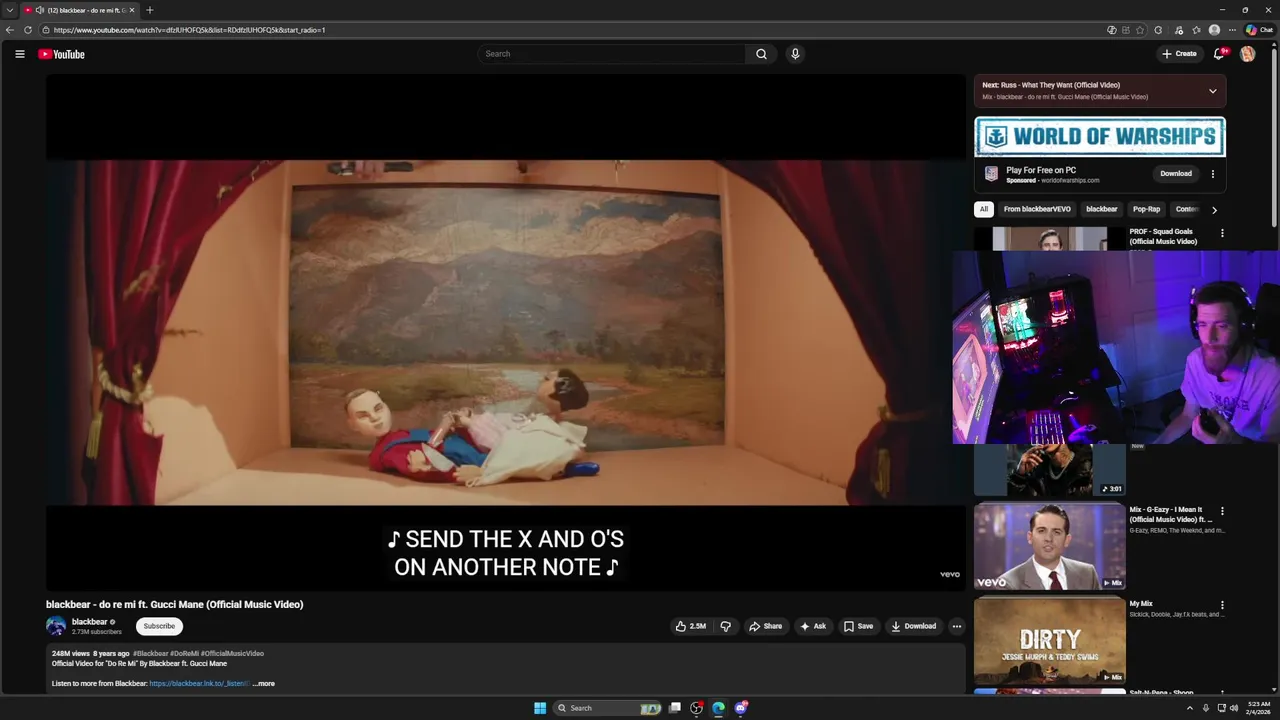Open OBS Studio from taskbar
The height and width of the screenshot is (720, 1280).
coord(697,708)
